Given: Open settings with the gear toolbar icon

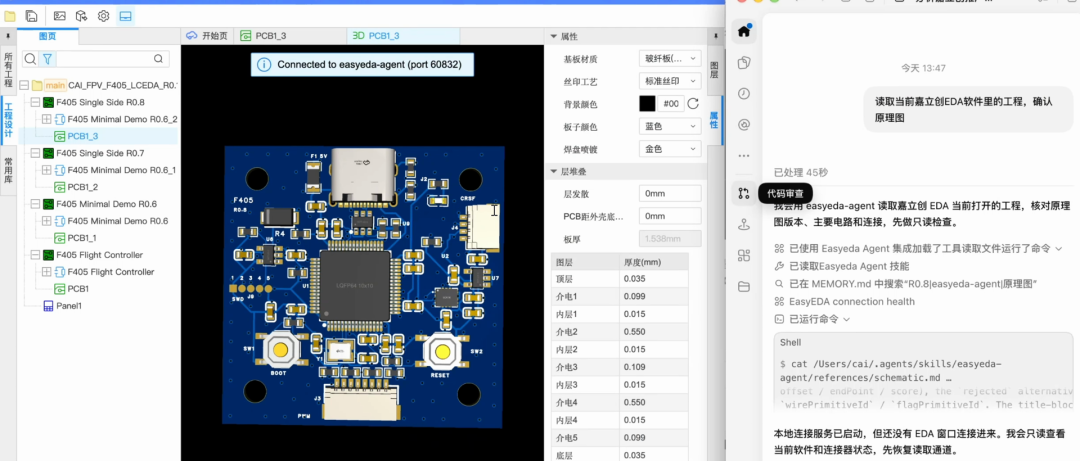Looking at the screenshot, I should (x=103, y=15).
